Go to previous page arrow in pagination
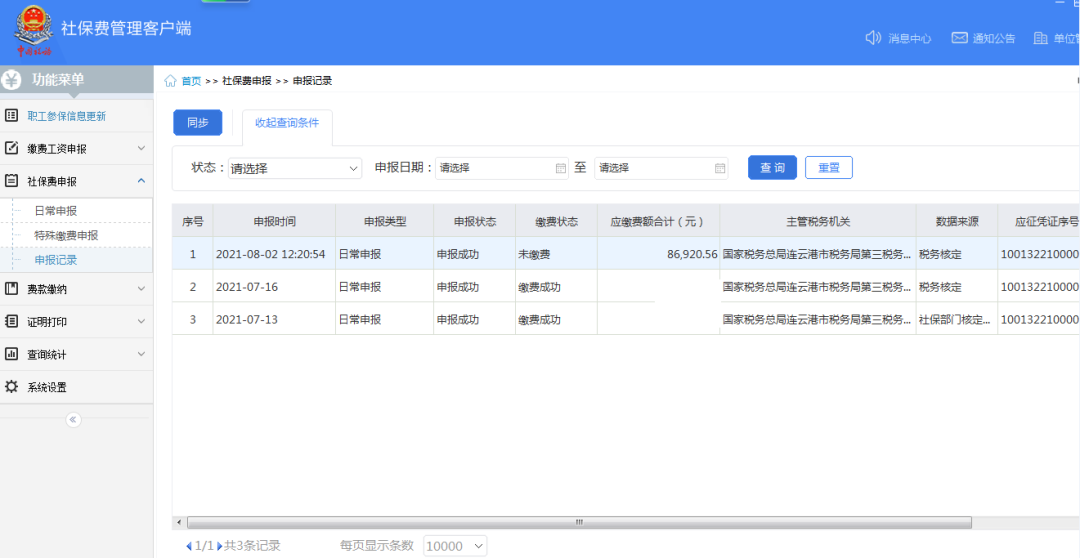Image resolution: width=1080 pixels, height=558 pixels. coord(189,546)
